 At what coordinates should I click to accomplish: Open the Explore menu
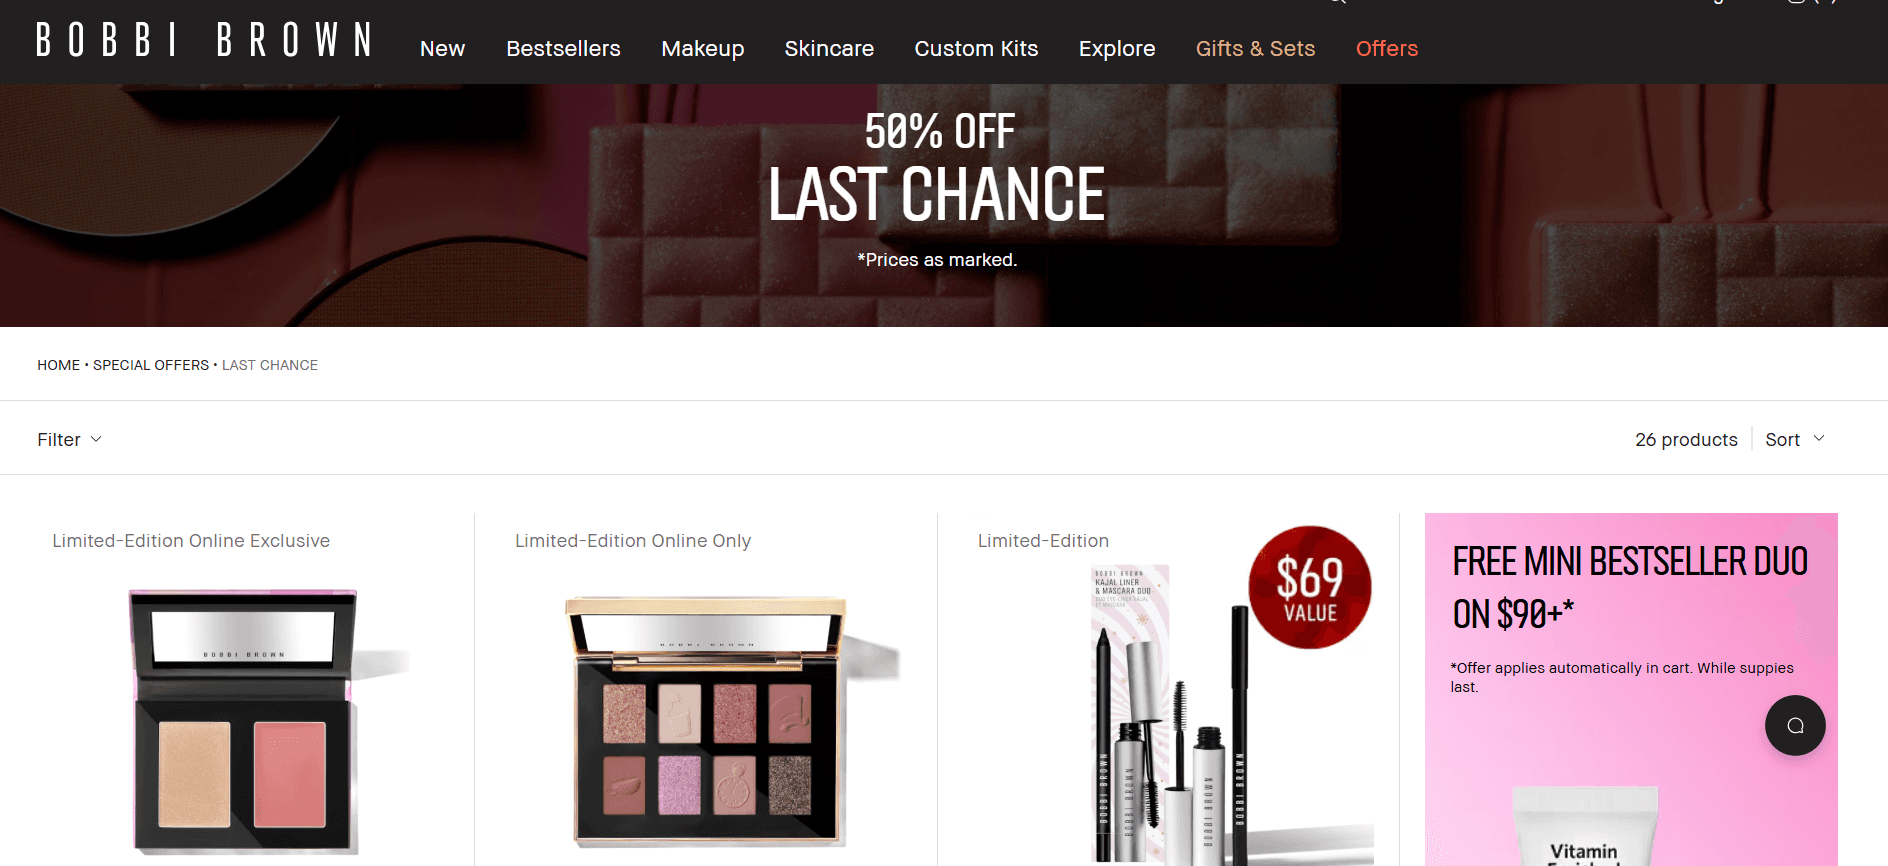[1117, 48]
